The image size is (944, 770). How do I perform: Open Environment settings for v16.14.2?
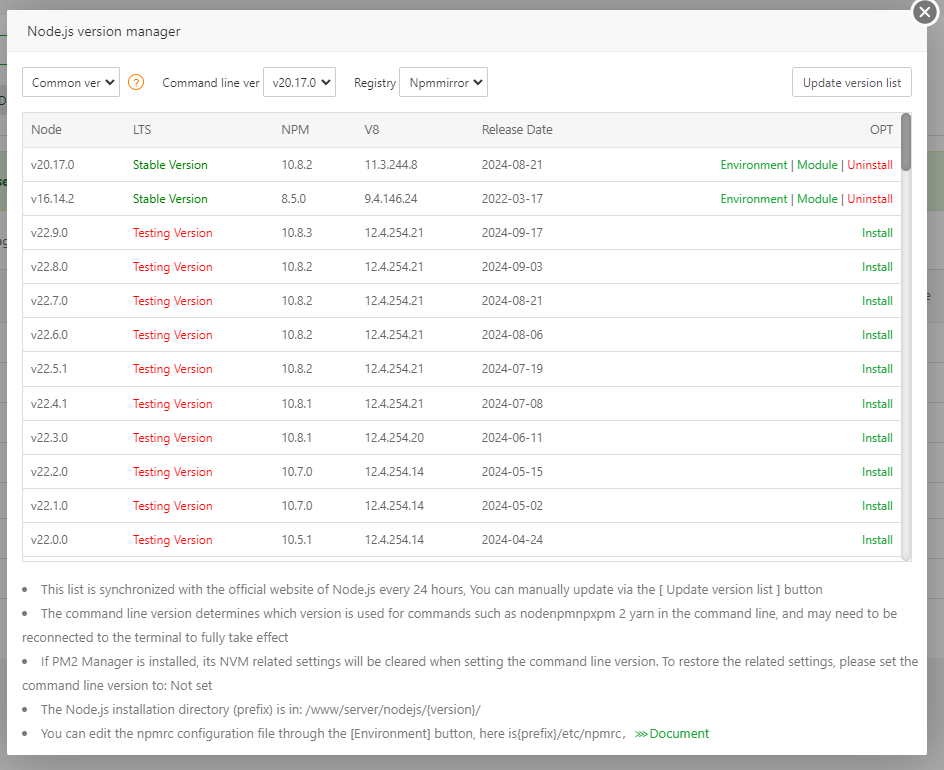(x=753, y=199)
